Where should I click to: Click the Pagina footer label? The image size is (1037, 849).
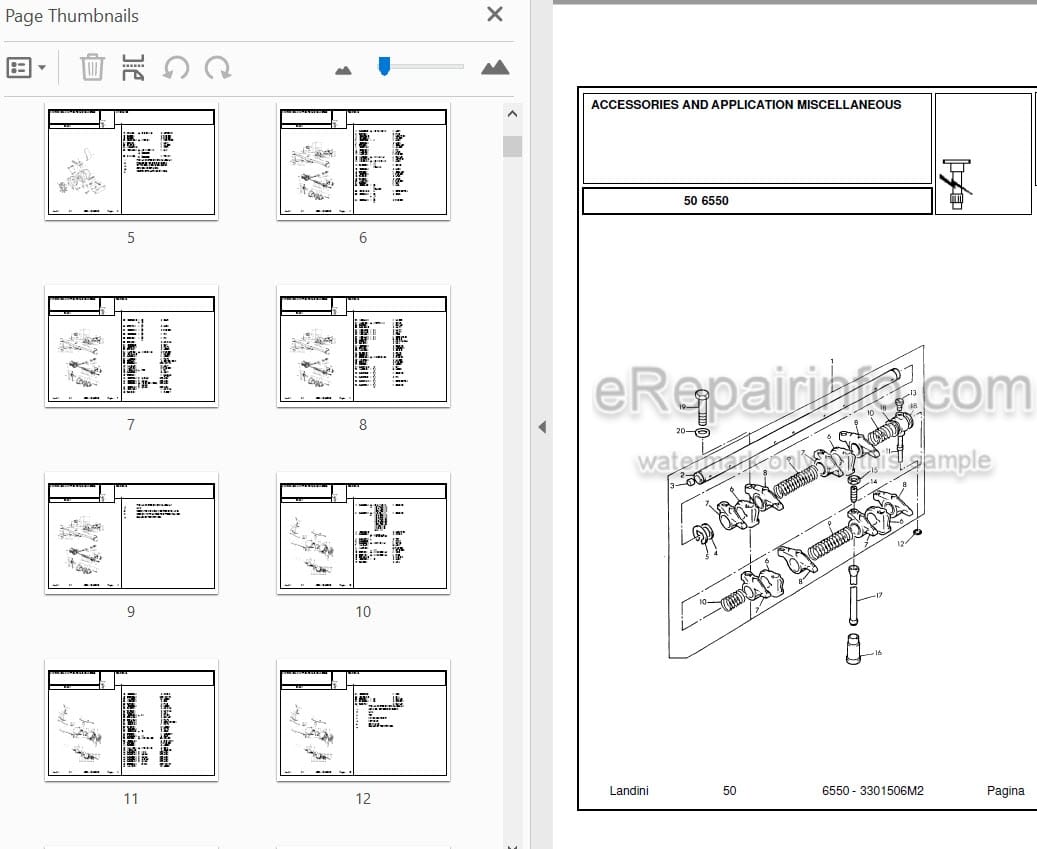point(1005,790)
